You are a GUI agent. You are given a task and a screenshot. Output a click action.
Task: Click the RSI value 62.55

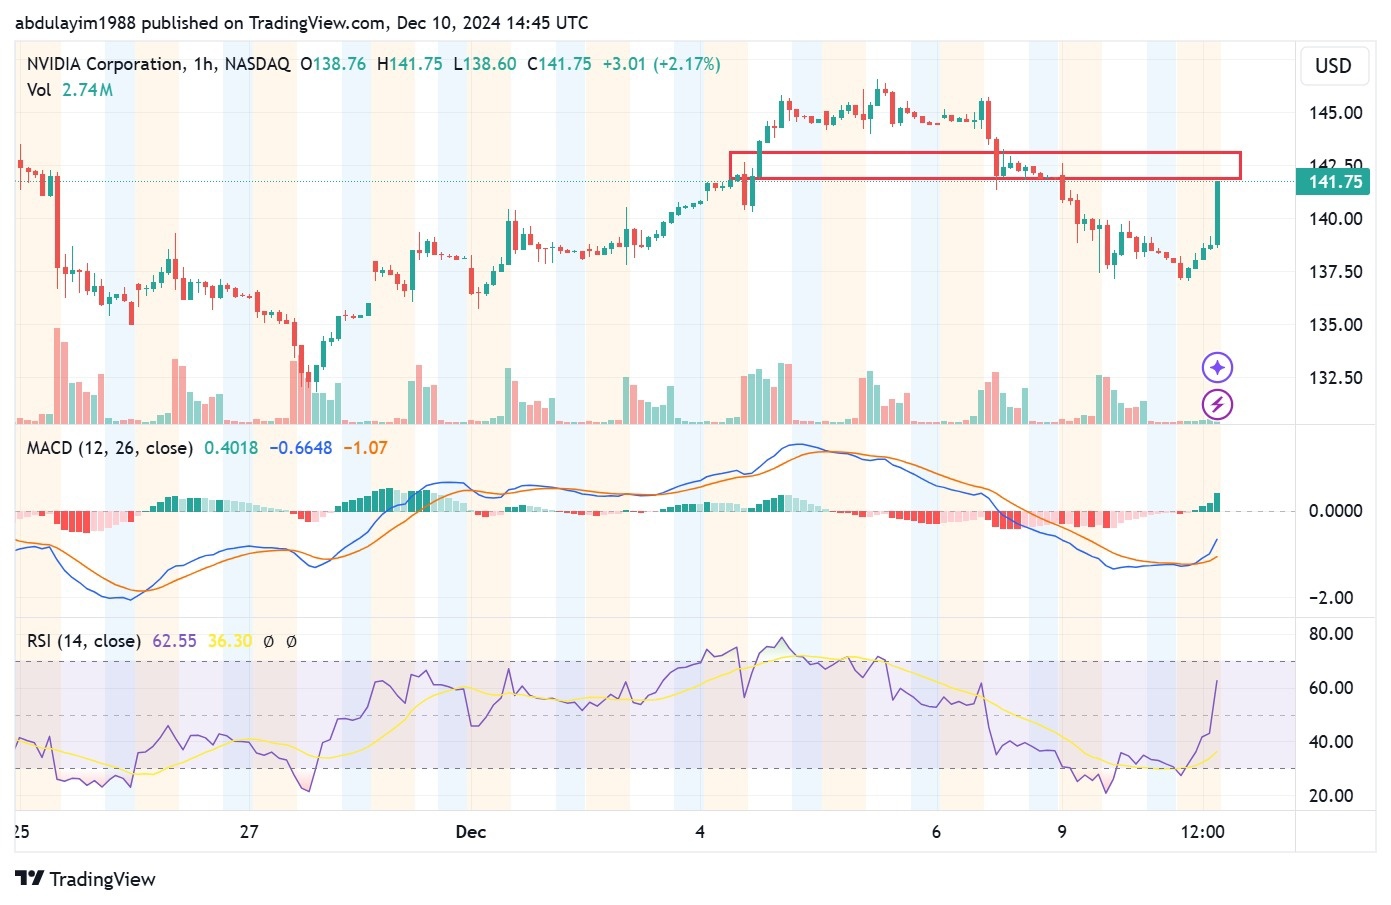(x=174, y=641)
